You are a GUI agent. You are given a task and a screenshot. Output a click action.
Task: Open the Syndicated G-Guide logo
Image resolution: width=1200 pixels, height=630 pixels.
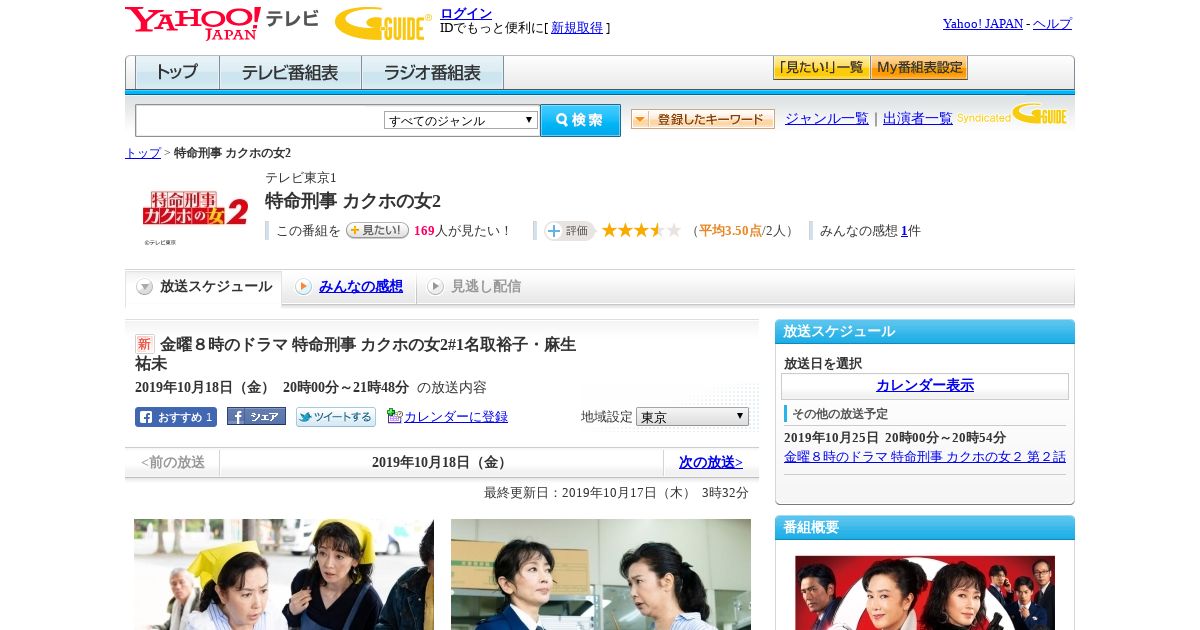pyautogui.click(x=1012, y=114)
